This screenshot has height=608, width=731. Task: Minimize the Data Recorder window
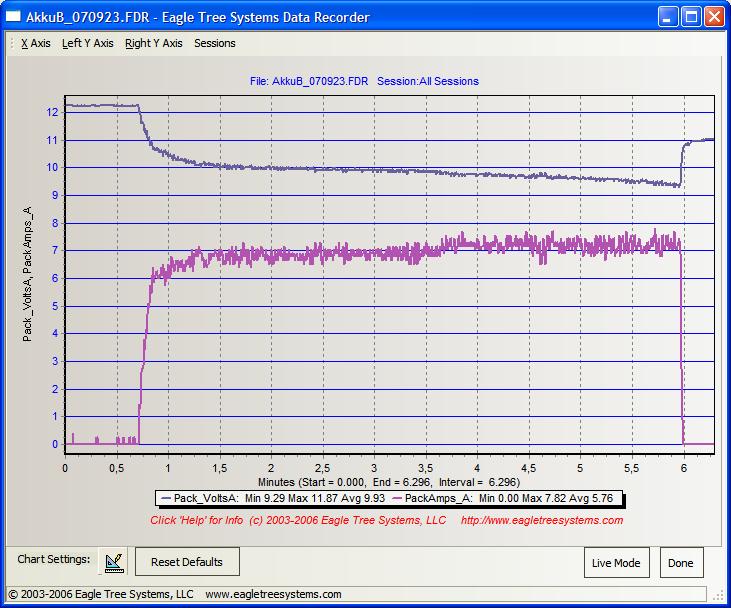coord(668,17)
